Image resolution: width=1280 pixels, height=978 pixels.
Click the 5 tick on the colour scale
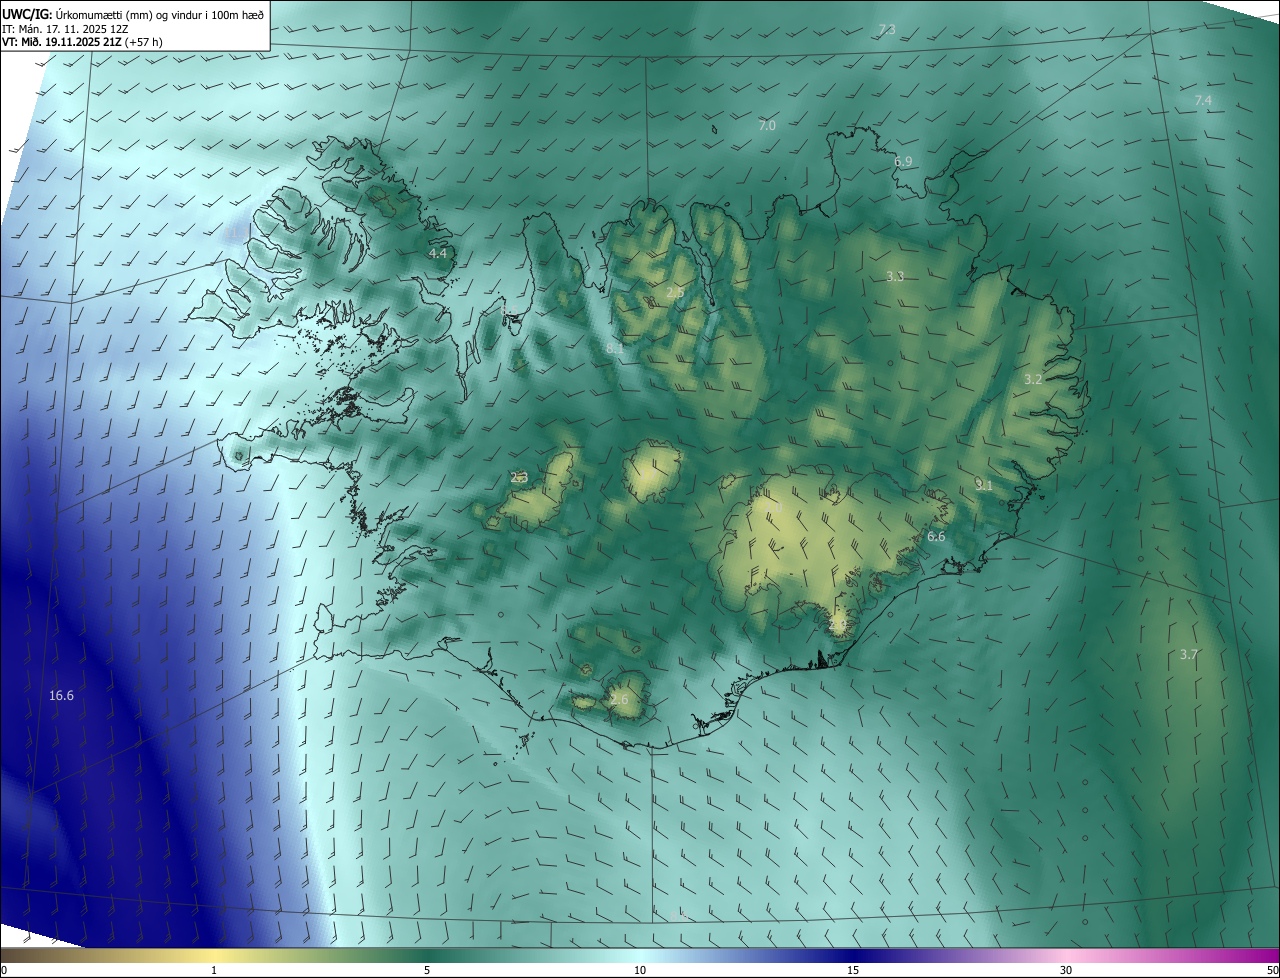(x=427, y=971)
